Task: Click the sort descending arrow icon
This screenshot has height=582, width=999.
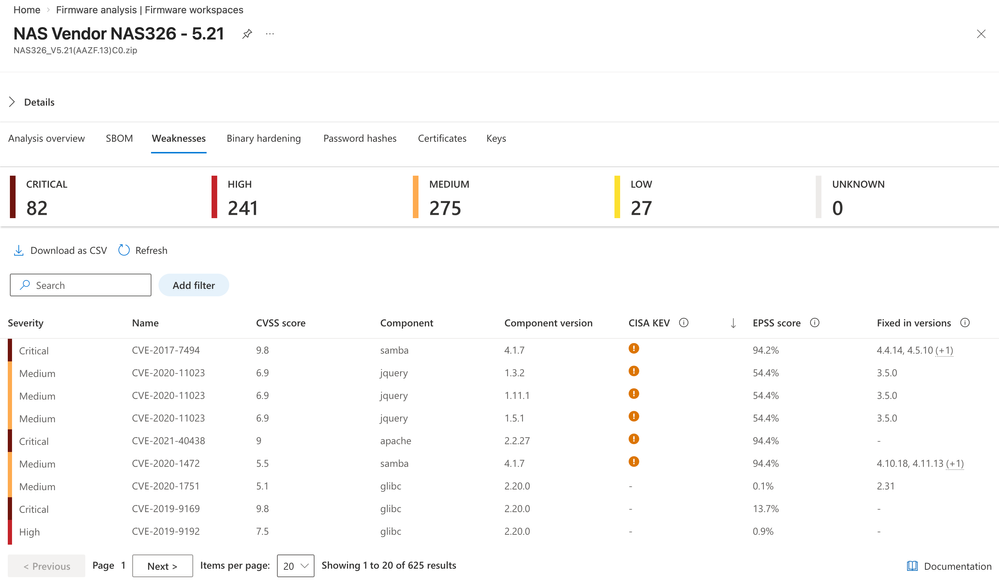Action: 733,323
